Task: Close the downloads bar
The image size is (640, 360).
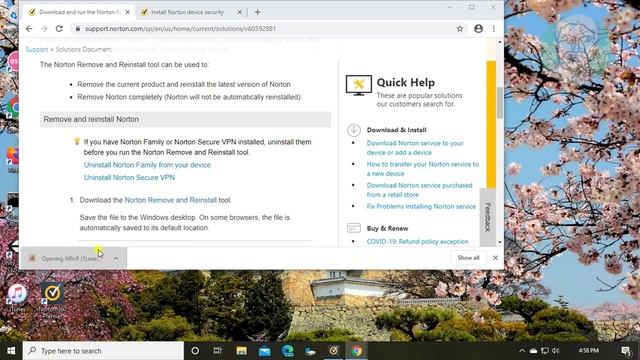Action: point(495,258)
